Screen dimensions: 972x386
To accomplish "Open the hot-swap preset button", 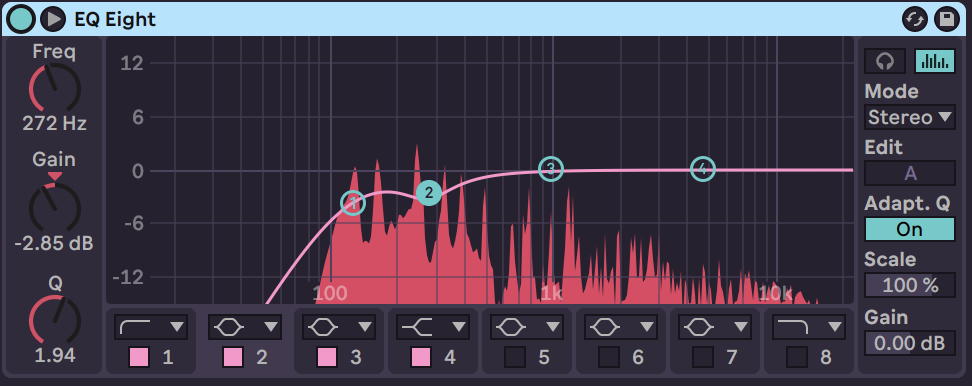I will click(915, 19).
